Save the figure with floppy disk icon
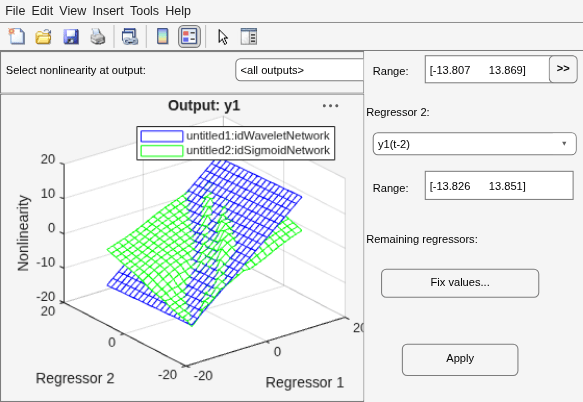This screenshot has width=583, height=402. [71, 36]
